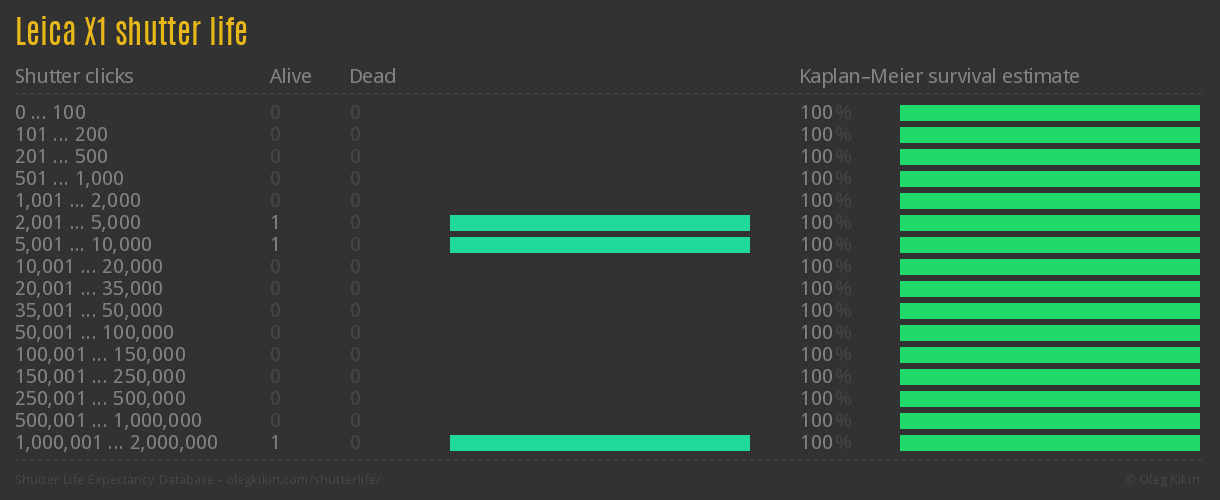Click the '© Oleg Kikin' copyright text

[1164, 480]
